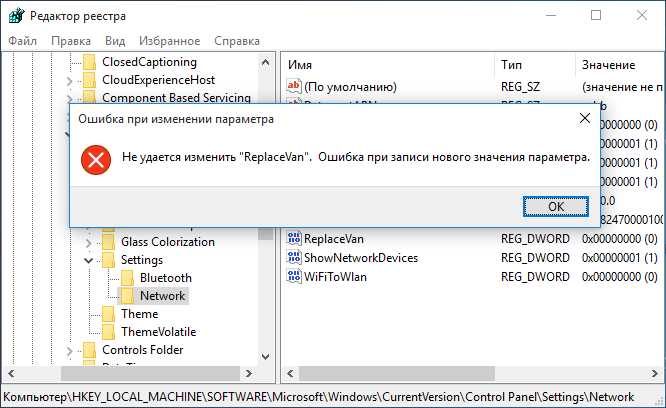Screen dimensions: 666x408
Task: Select the Theme folder icon
Action: coord(108,314)
